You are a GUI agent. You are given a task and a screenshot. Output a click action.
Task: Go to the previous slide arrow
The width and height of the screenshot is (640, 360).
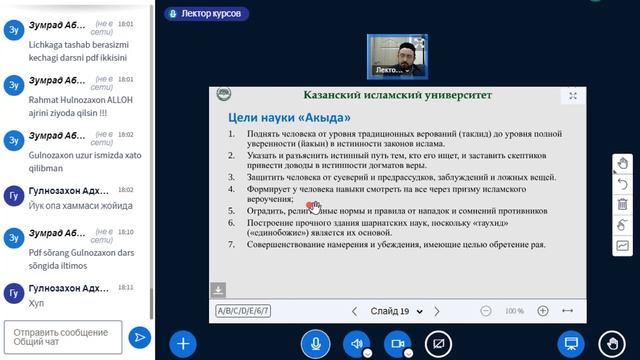[x=354, y=311]
